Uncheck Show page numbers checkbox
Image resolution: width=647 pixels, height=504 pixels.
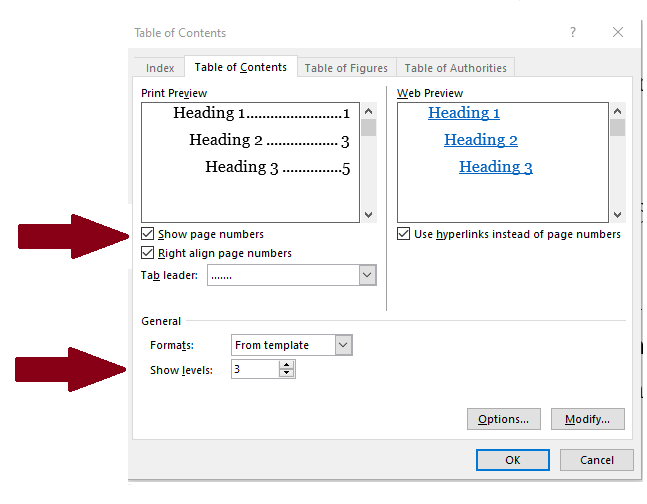(148, 234)
